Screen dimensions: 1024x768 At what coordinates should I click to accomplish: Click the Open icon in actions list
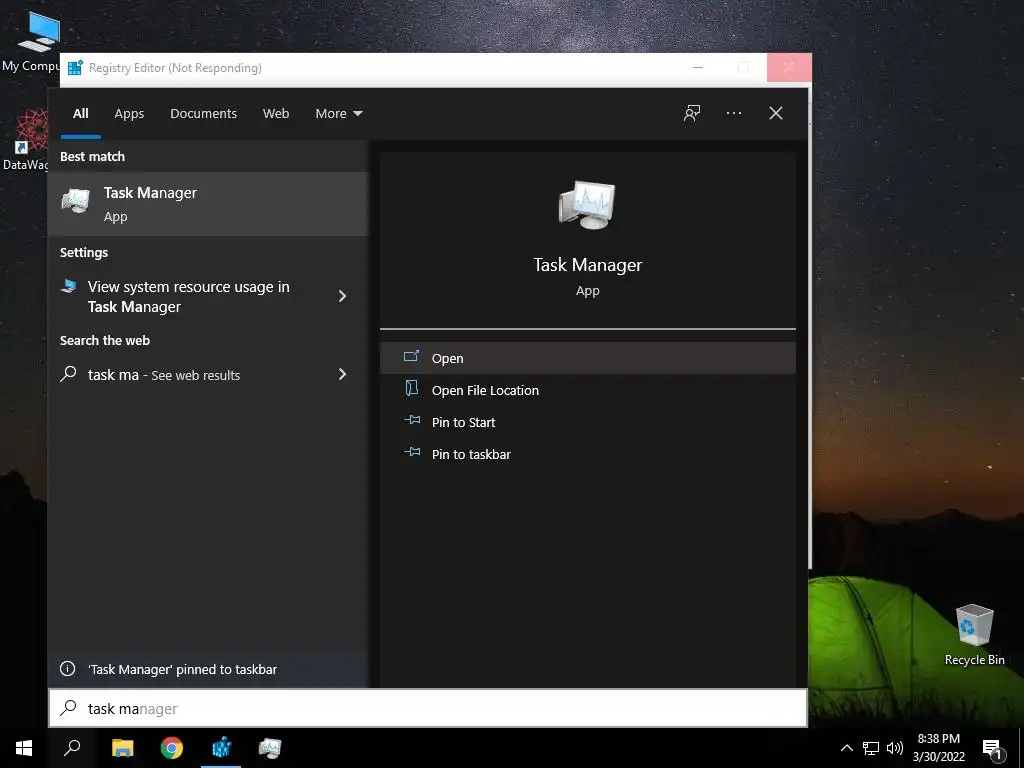(x=411, y=357)
